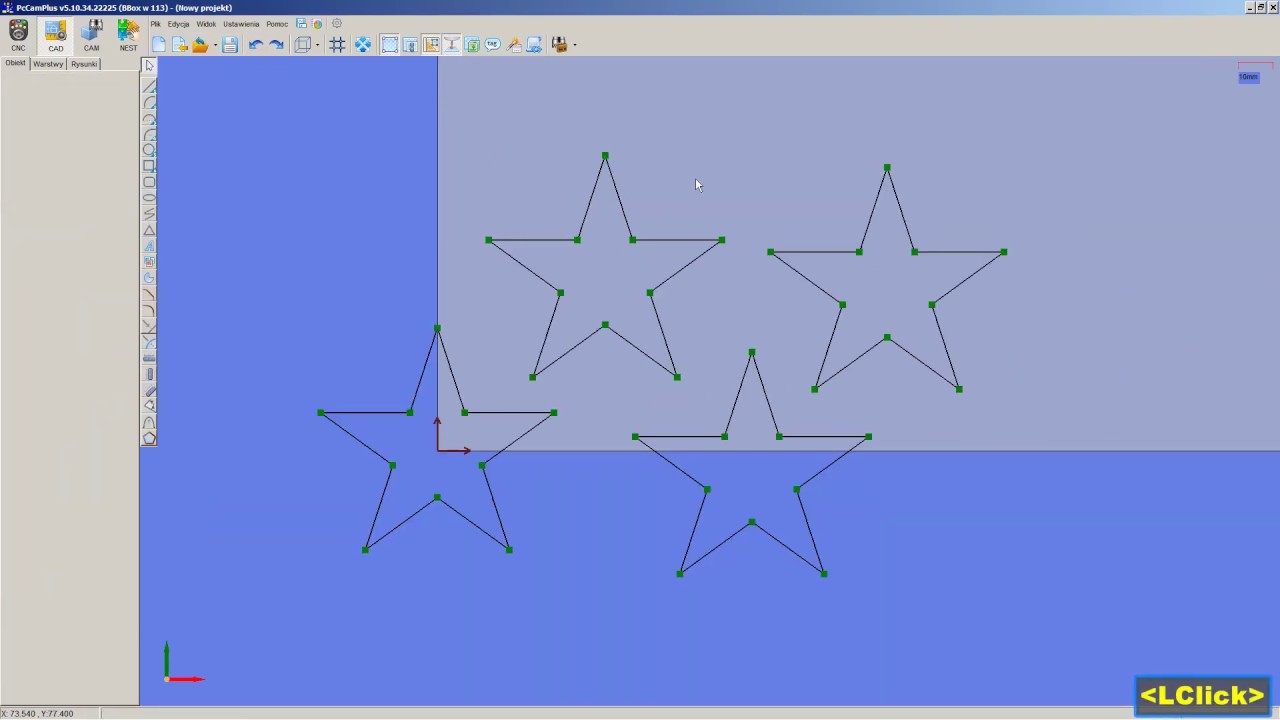Screen dimensions: 1280x720
Task: Click the 3D view cube icon
Action: coord(303,45)
